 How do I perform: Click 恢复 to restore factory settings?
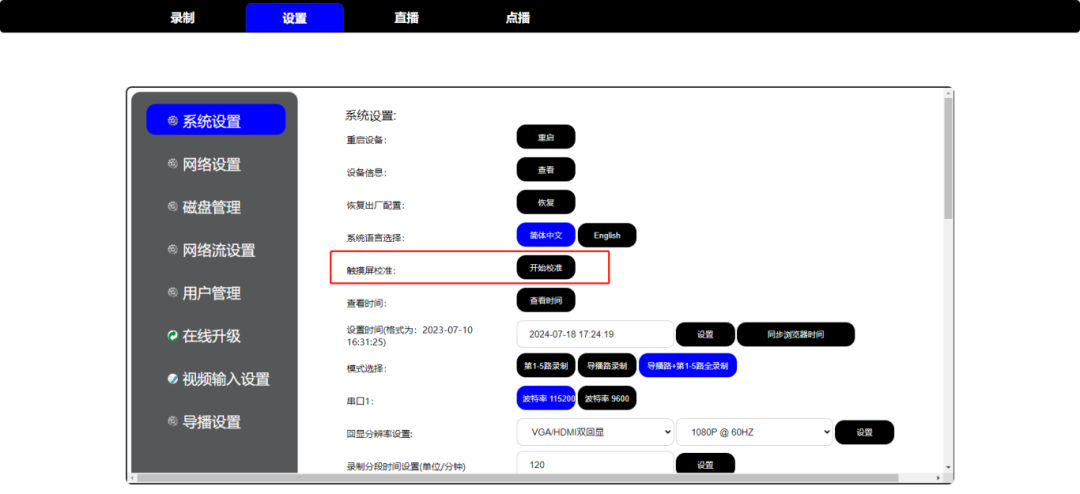click(x=546, y=202)
